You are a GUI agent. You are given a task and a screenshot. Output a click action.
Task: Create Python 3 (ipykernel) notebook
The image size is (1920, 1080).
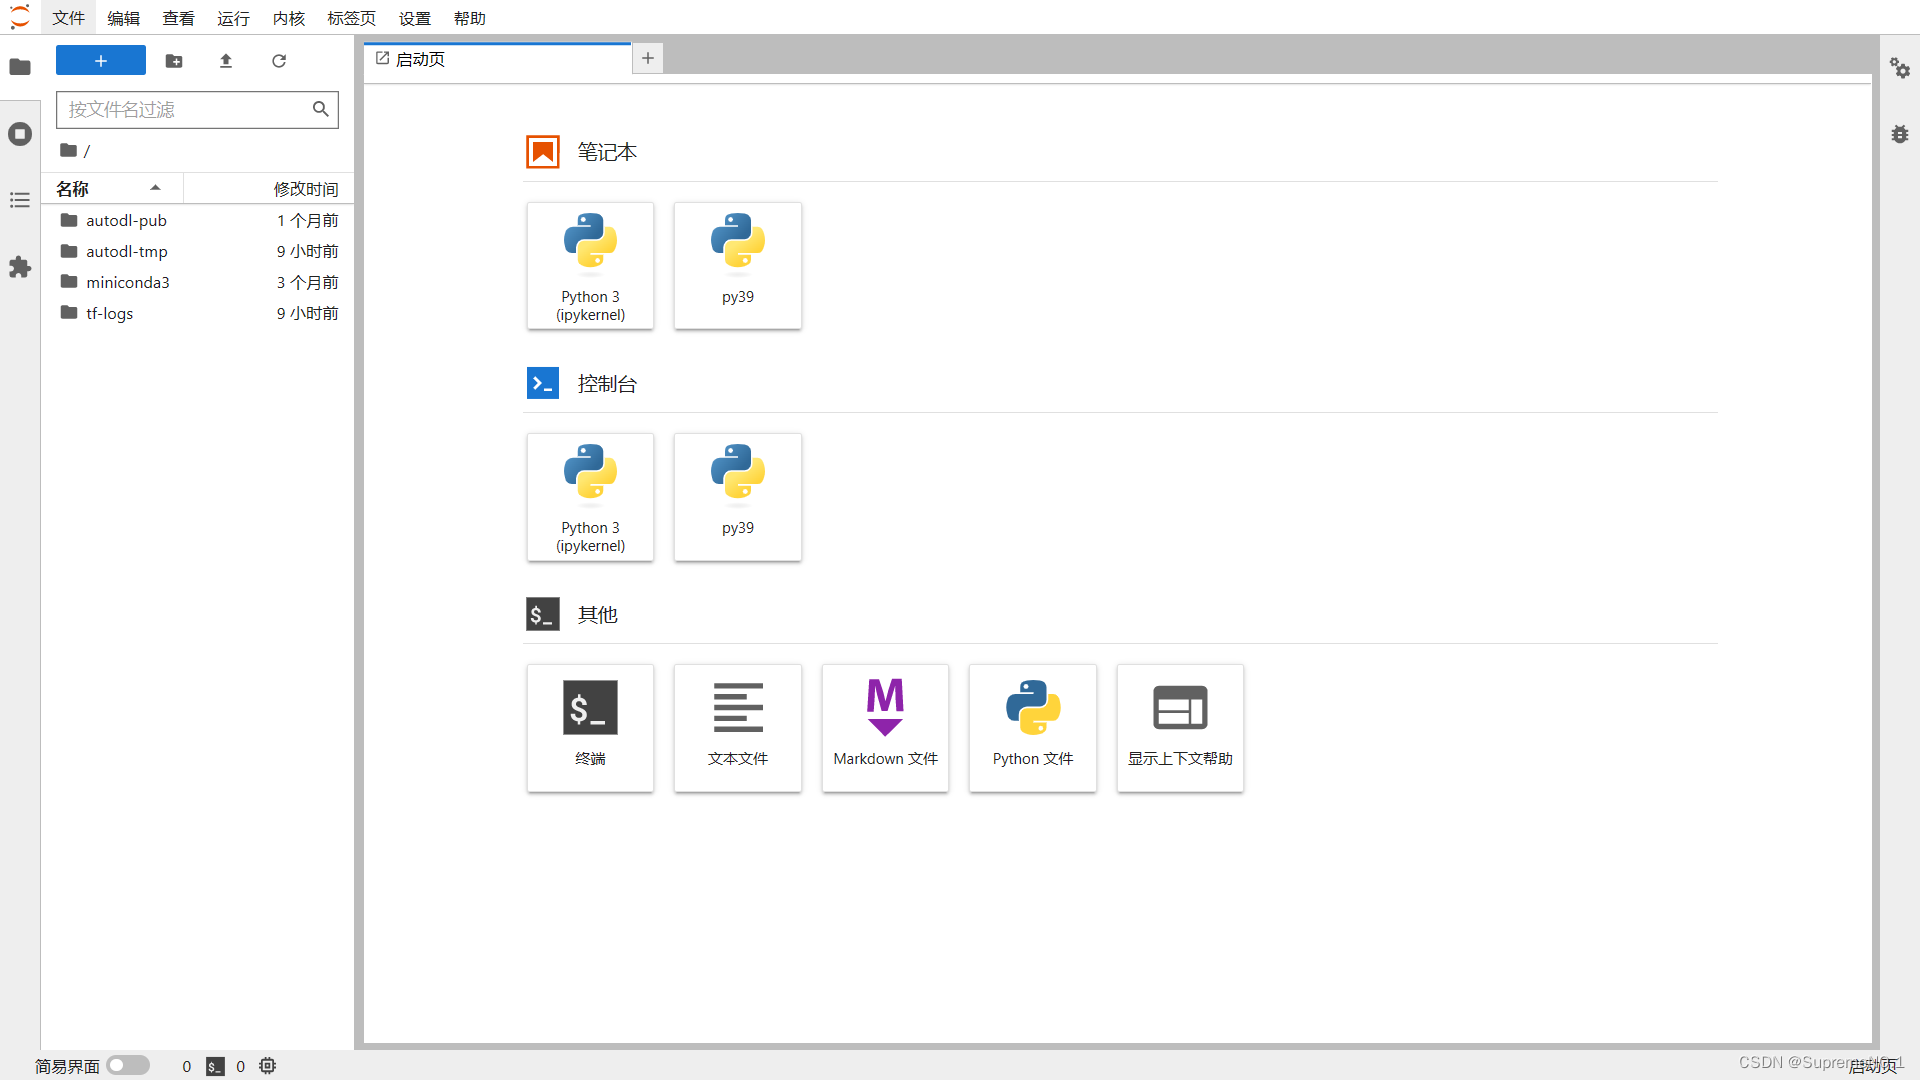point(590,266)
